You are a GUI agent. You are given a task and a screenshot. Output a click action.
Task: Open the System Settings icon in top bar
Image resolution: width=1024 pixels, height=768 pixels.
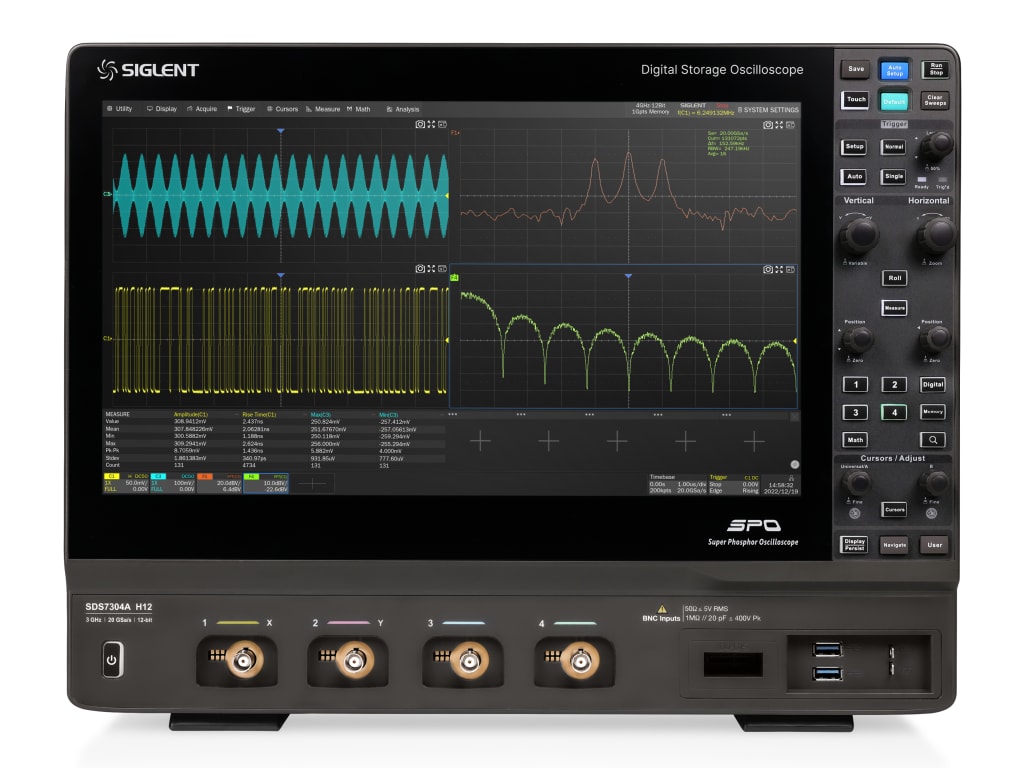tap(768, 109)
